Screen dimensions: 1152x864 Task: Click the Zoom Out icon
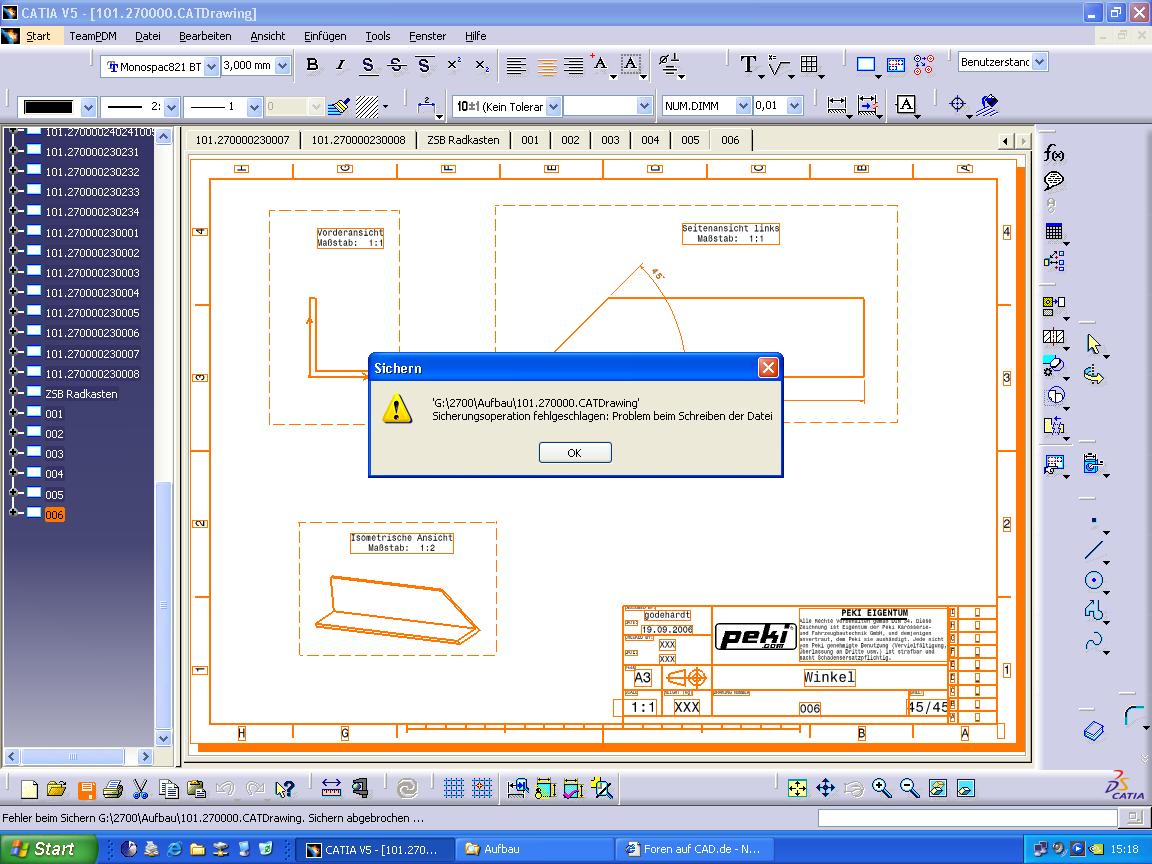pos(910,788)
